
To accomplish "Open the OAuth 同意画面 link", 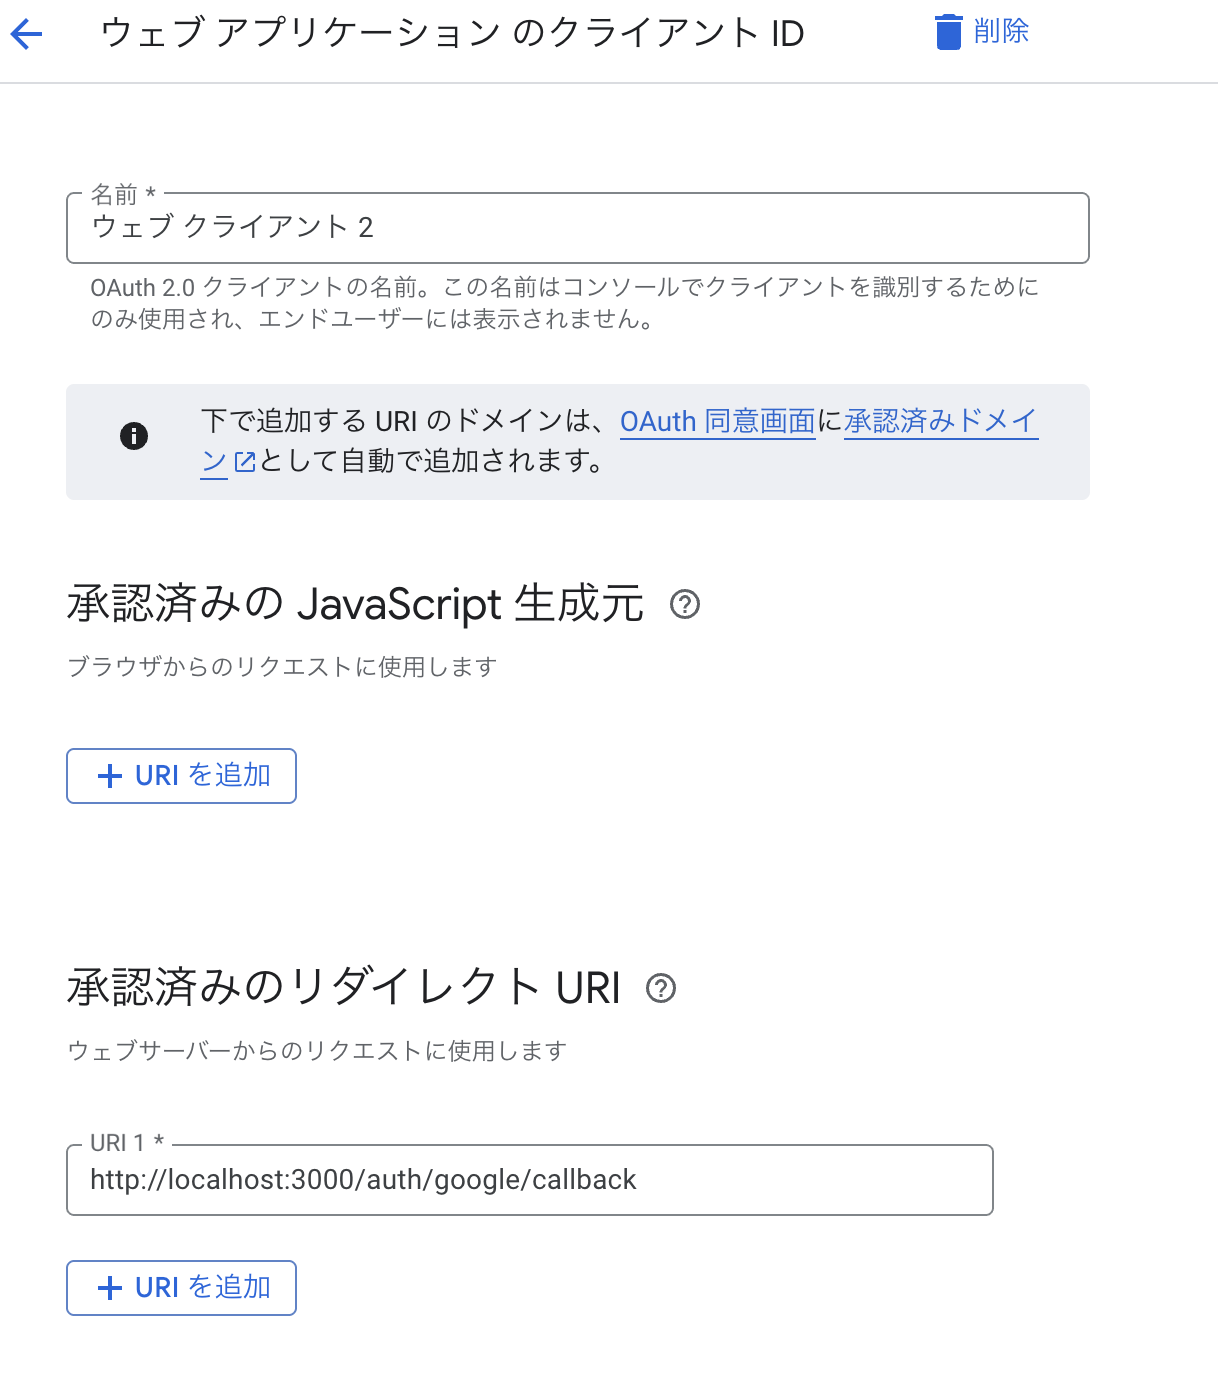I will (717, 422).
